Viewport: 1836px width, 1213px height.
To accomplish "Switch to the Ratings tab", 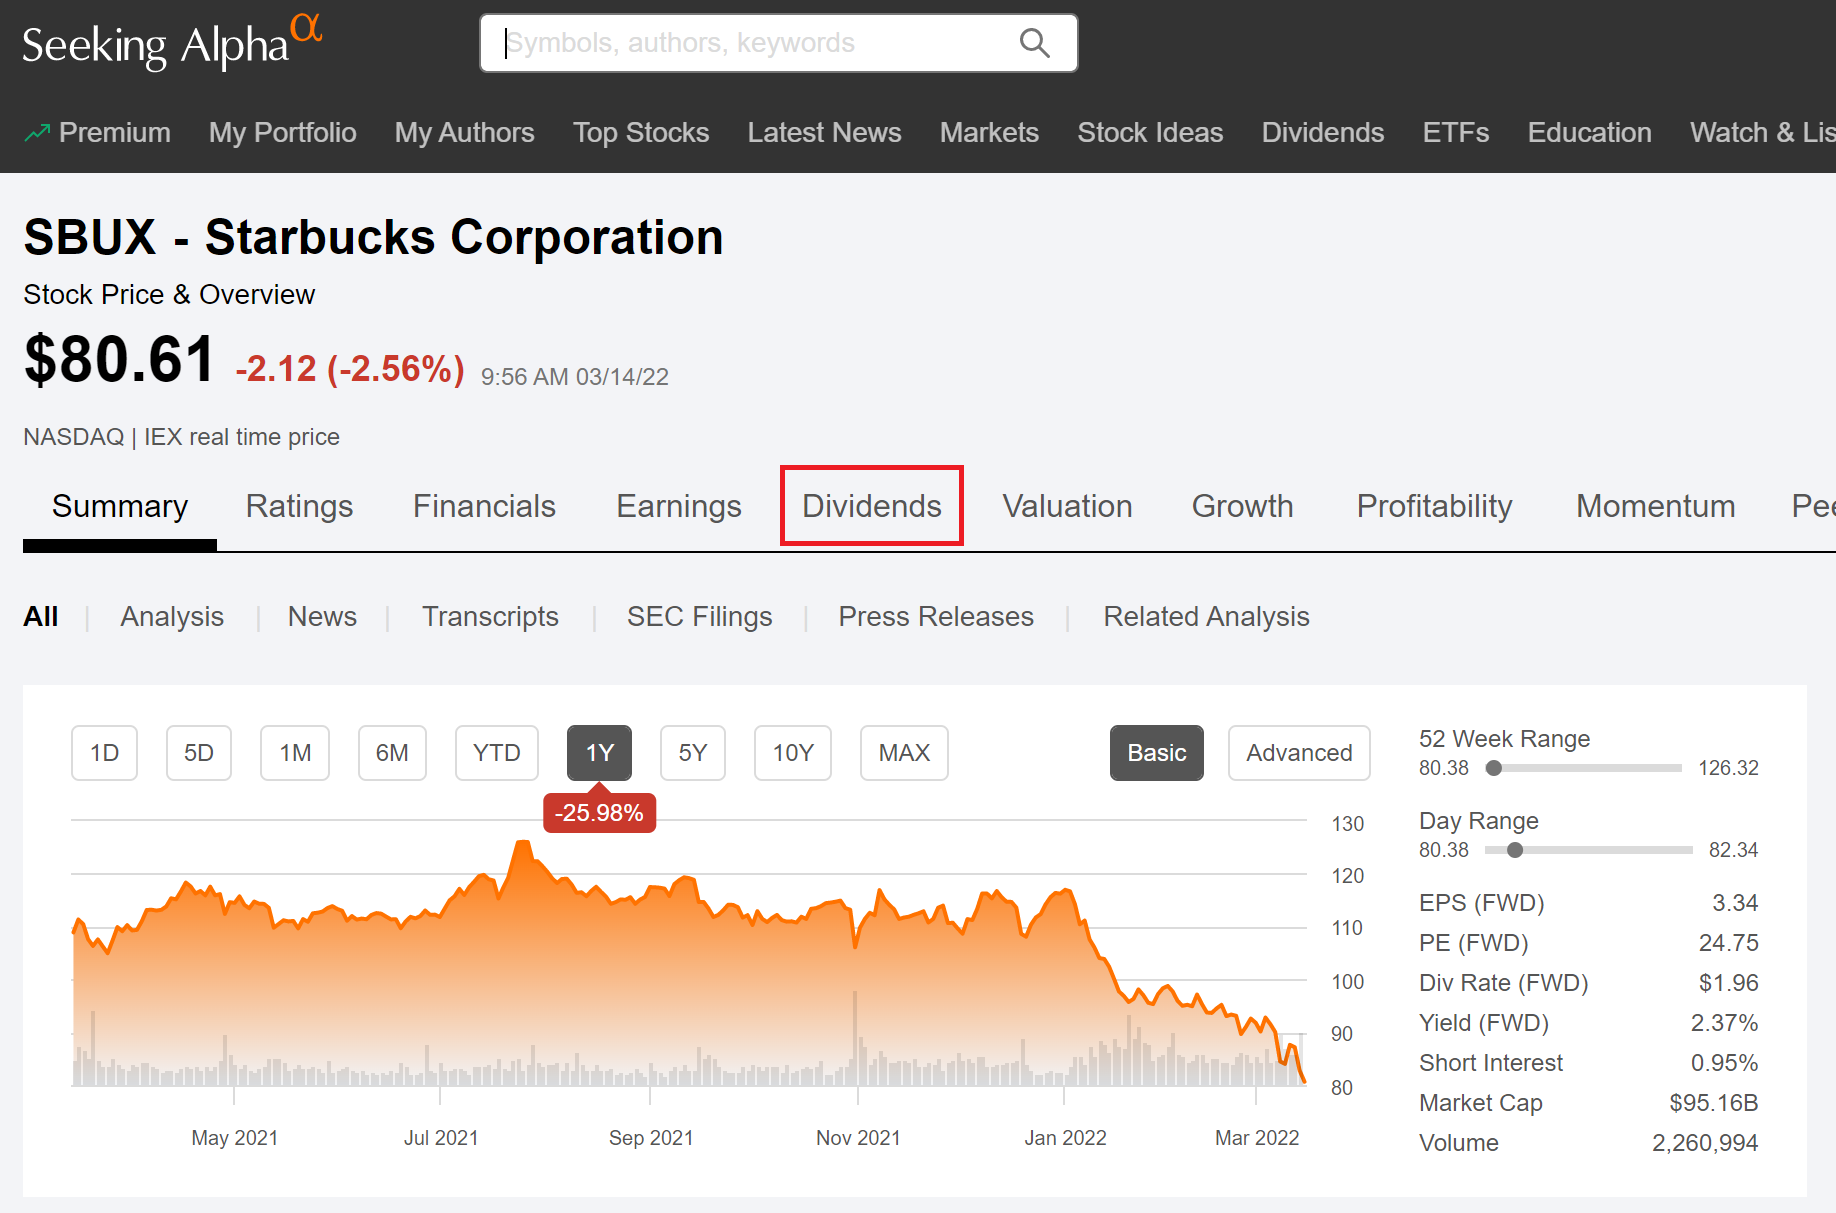I will (299, 506).
